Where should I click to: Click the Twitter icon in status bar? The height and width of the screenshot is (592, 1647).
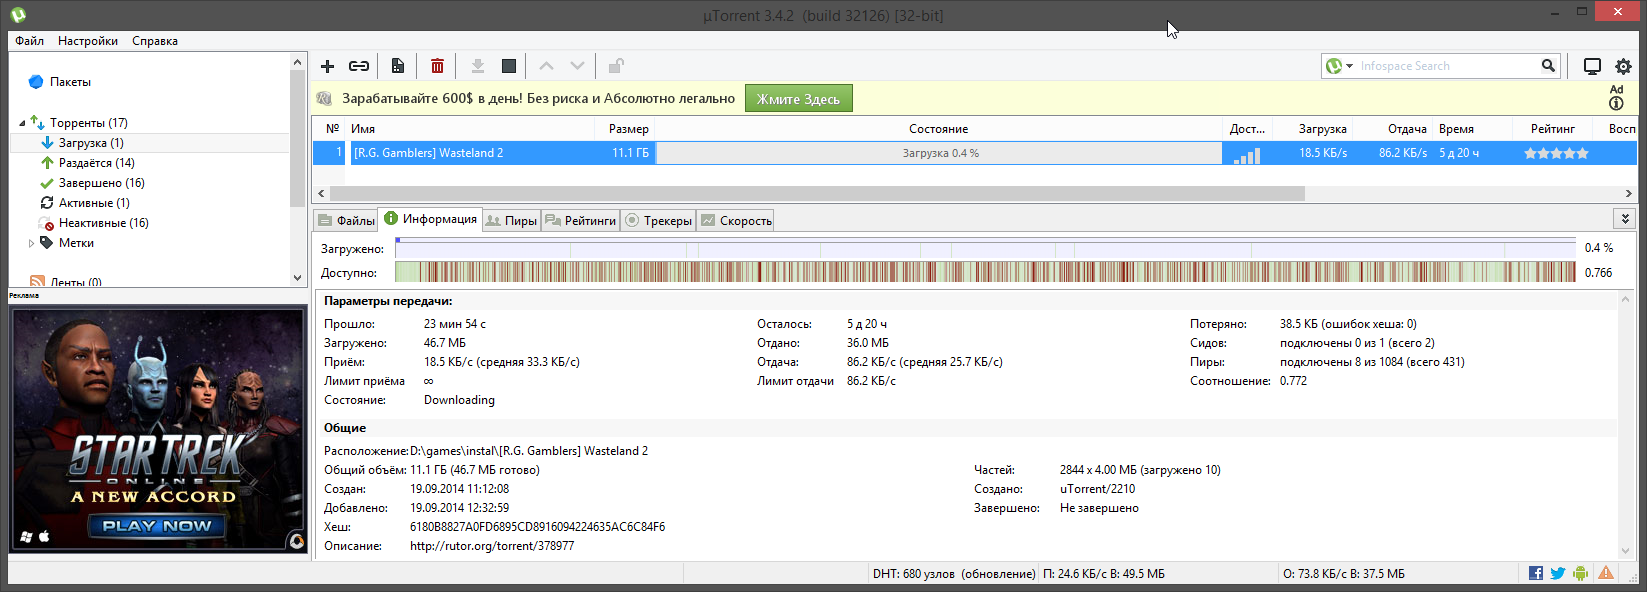[1558, 573]
